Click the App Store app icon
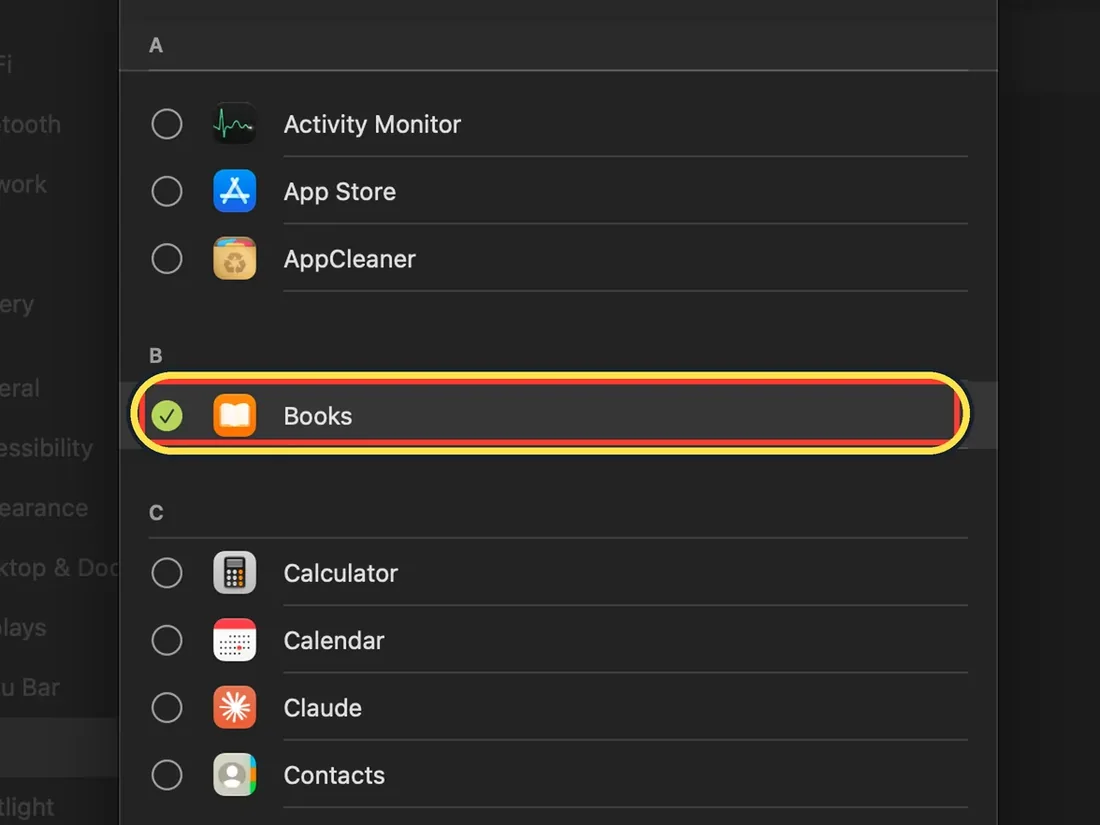The image size is (1100, 825). point(234,192)
